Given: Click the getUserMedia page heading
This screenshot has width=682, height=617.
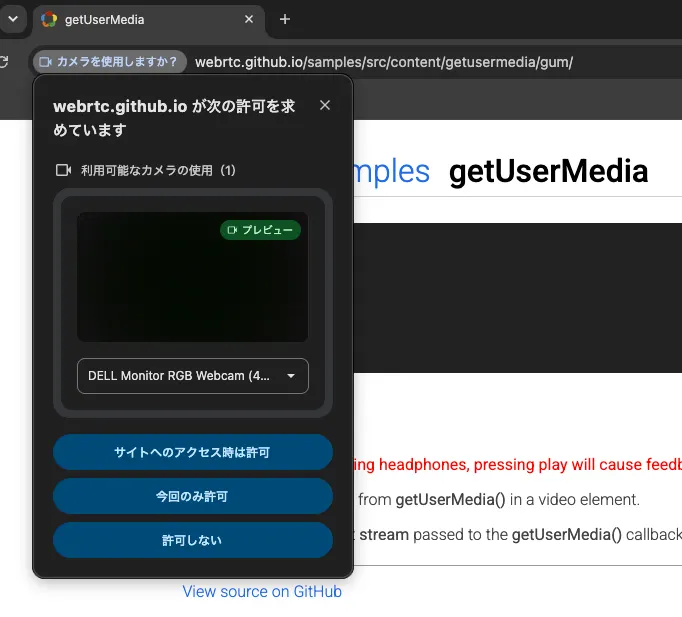Looking at the screenshot, I should tap(548, 171).
